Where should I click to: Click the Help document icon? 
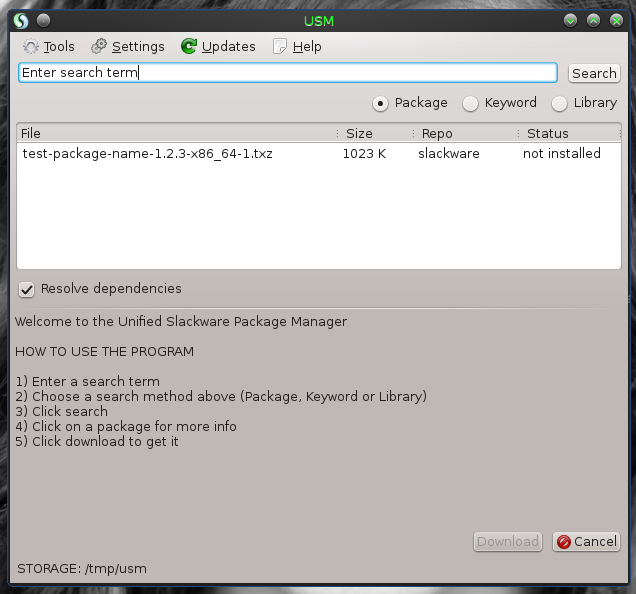point(279,46)
